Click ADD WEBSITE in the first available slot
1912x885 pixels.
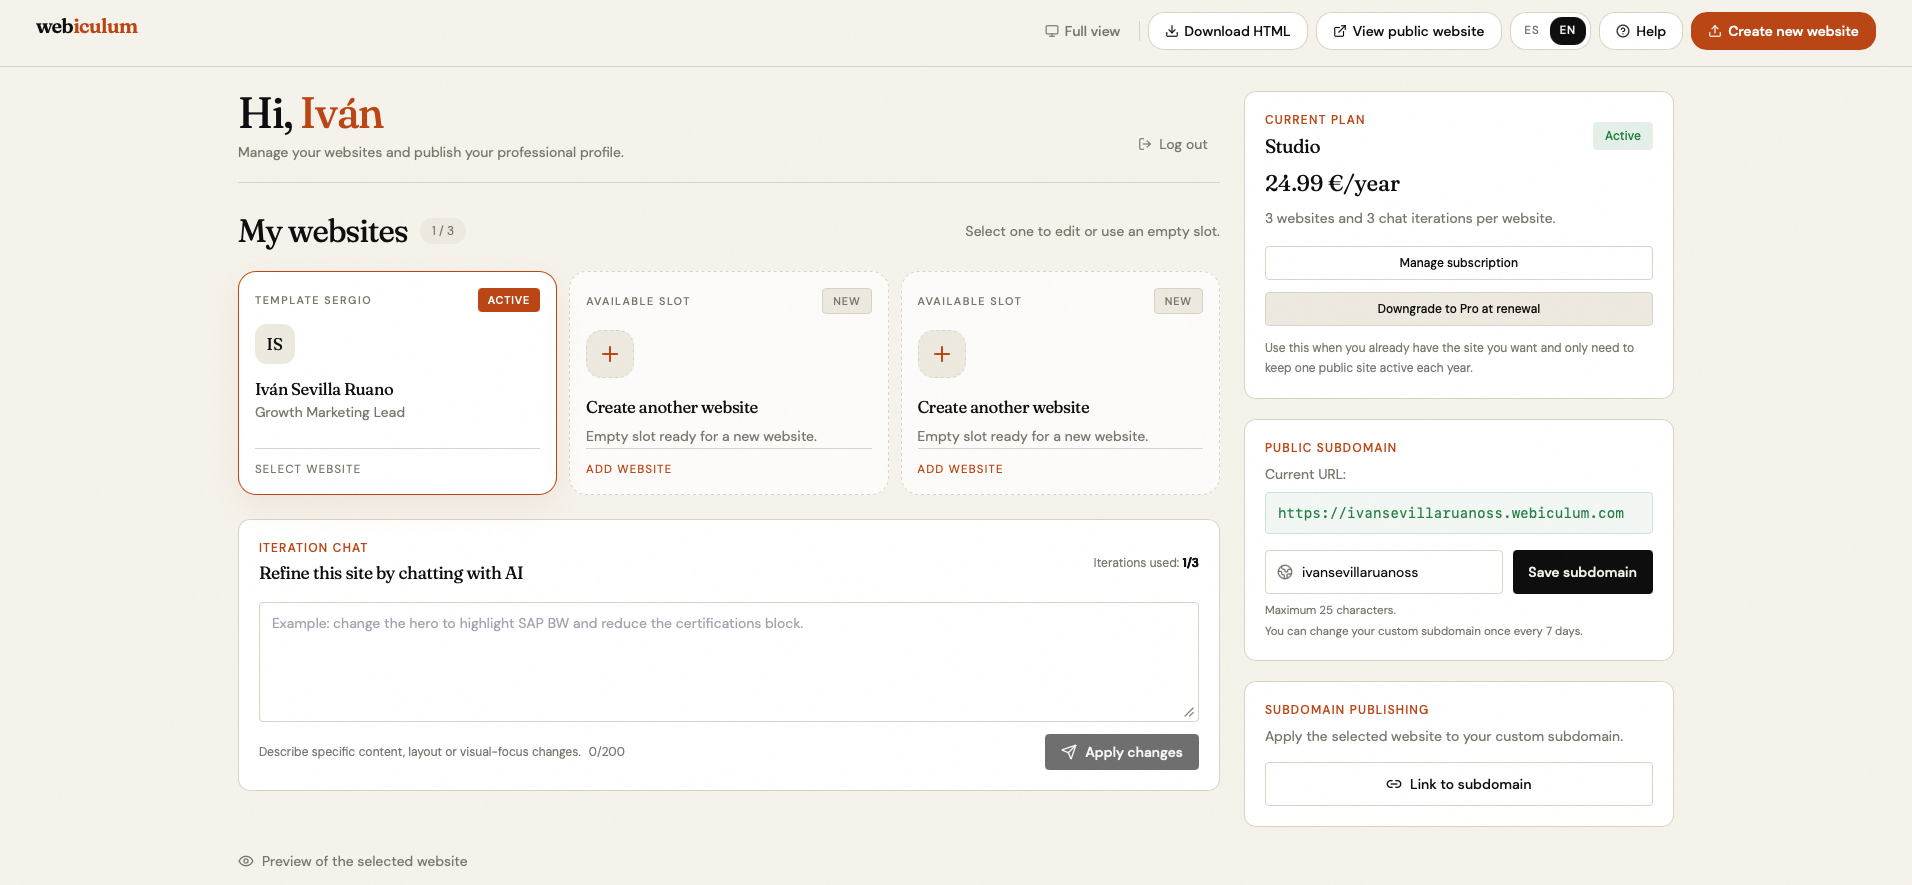pyautogui.click(x=629, y=469)
